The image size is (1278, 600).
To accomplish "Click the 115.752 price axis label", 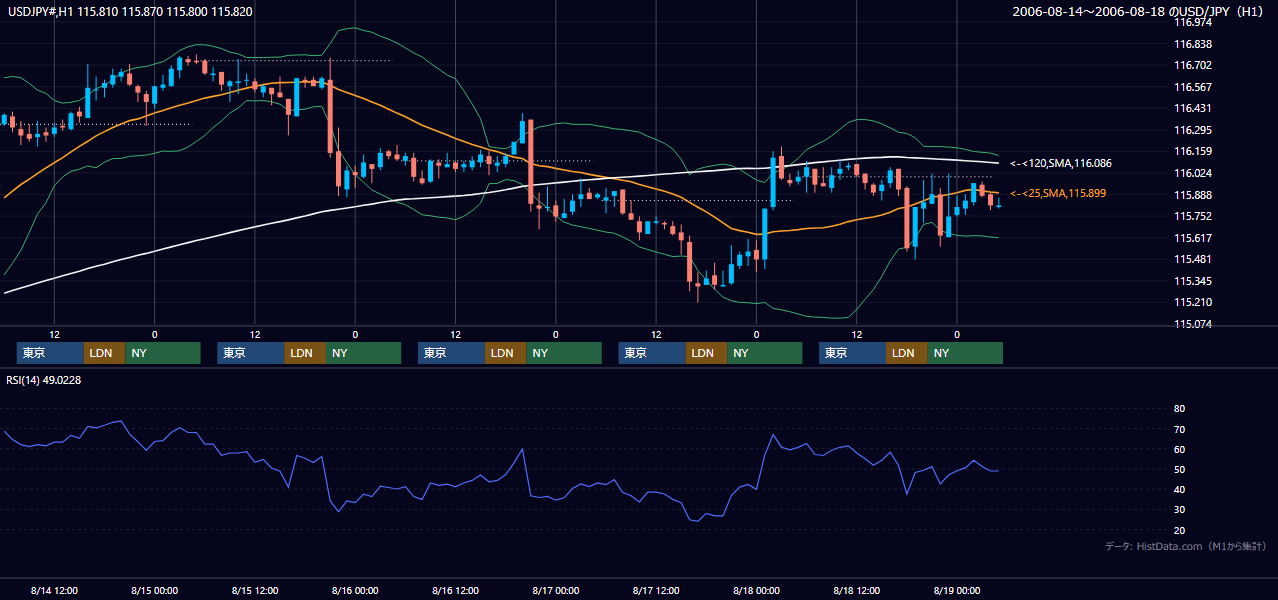I will click(x=1193, y=216).
